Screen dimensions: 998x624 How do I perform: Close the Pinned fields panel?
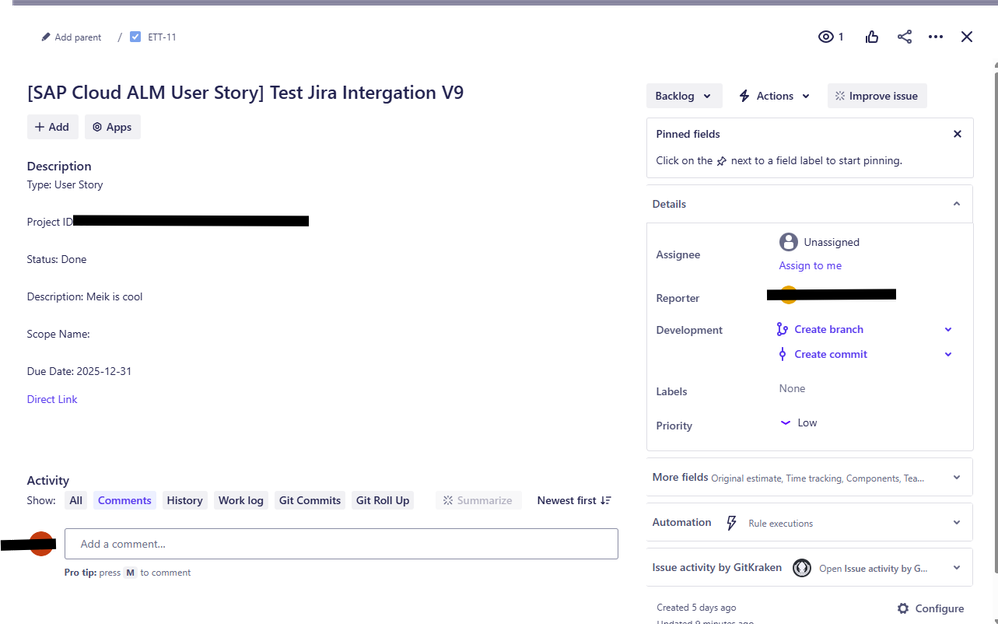coord(957,134)
